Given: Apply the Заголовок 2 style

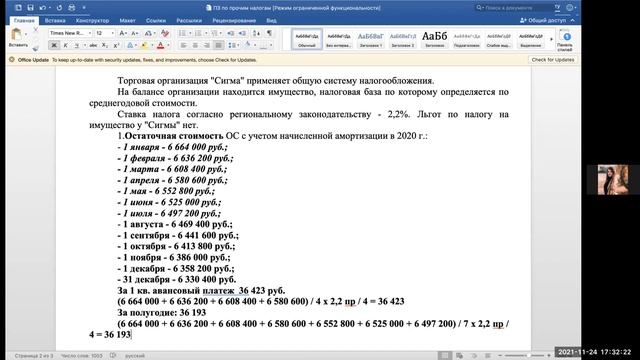Looking at the screenshot, I should 402,40.
